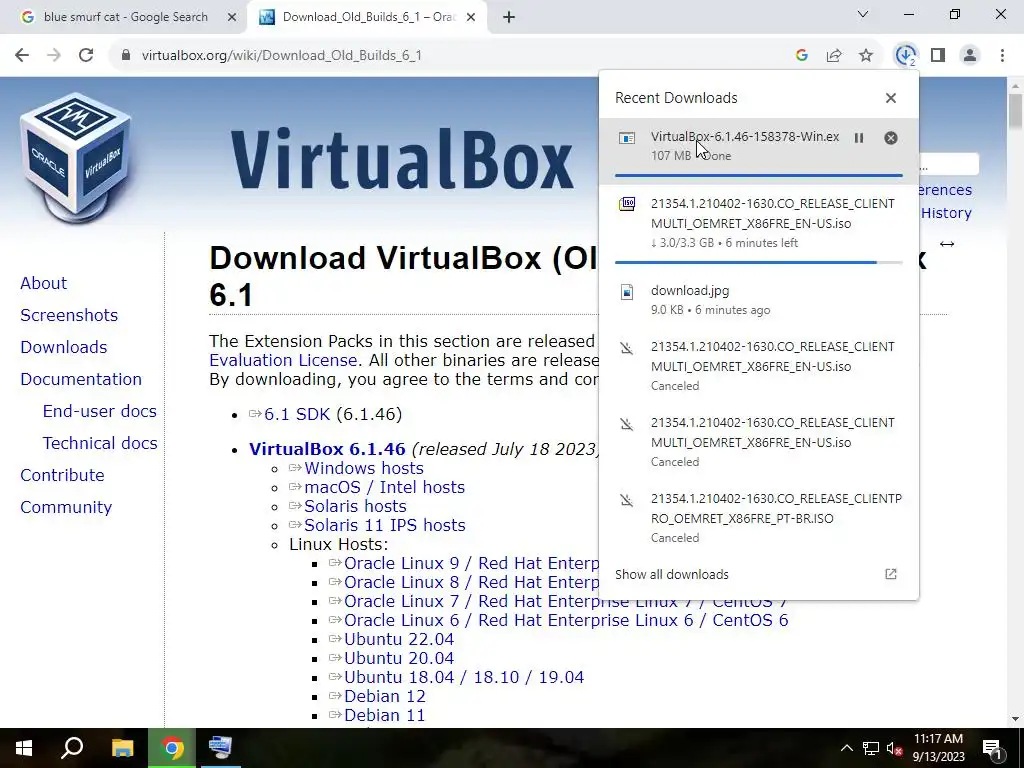Click the Google icon in address bar
The image size is (1024, 768).
[x=802, y=56]
